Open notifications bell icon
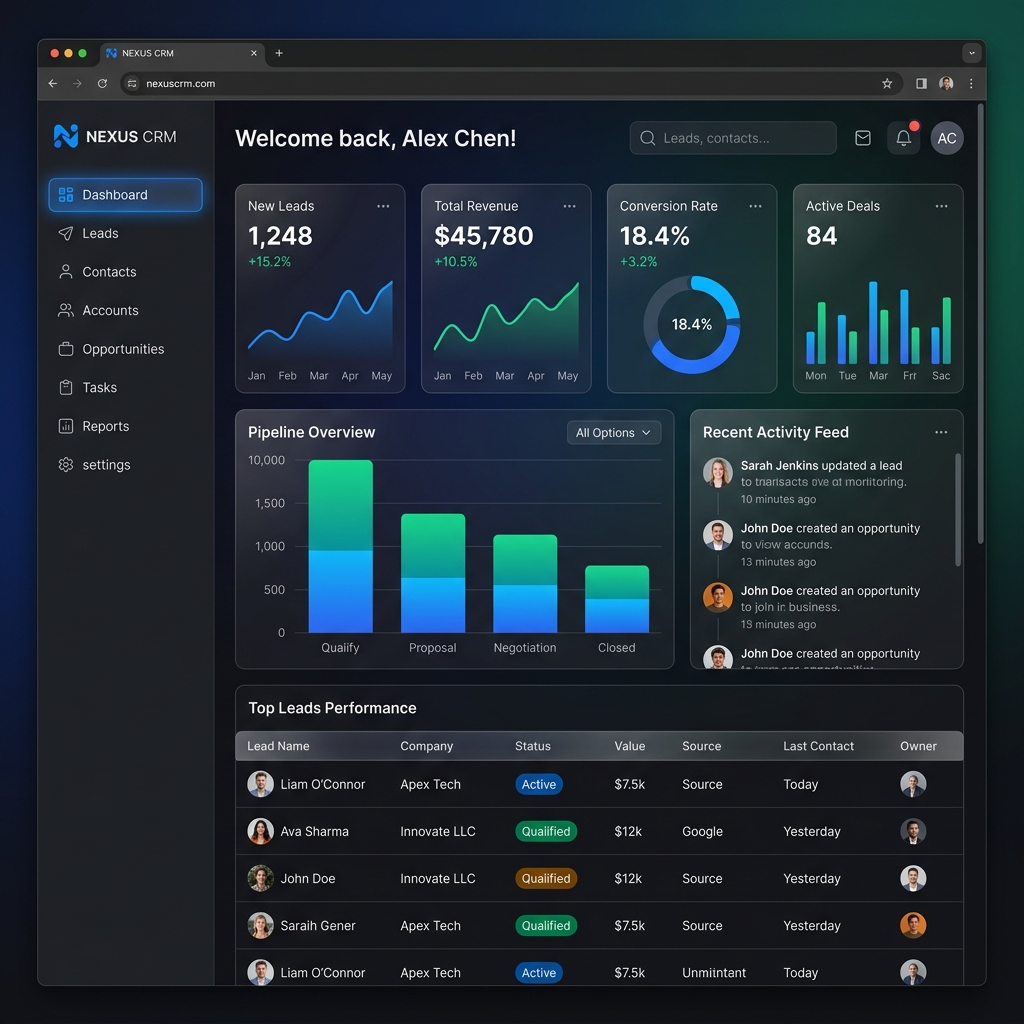The width and height of the screenshot is (1024, 1024). tap(904, 138)
